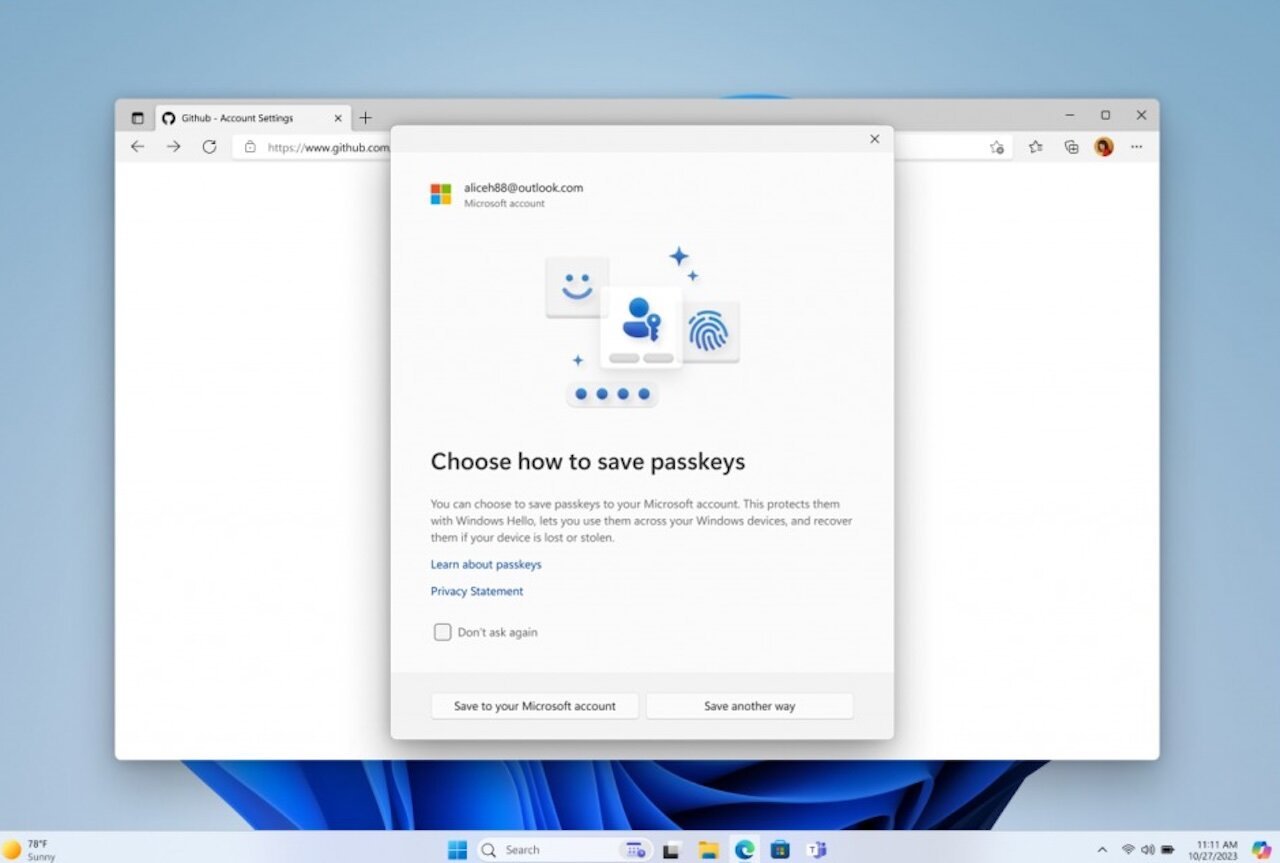Viewport: 1280px width, 863px height.
Task: Open the Windows Start menu
Action: click(457, 850)
